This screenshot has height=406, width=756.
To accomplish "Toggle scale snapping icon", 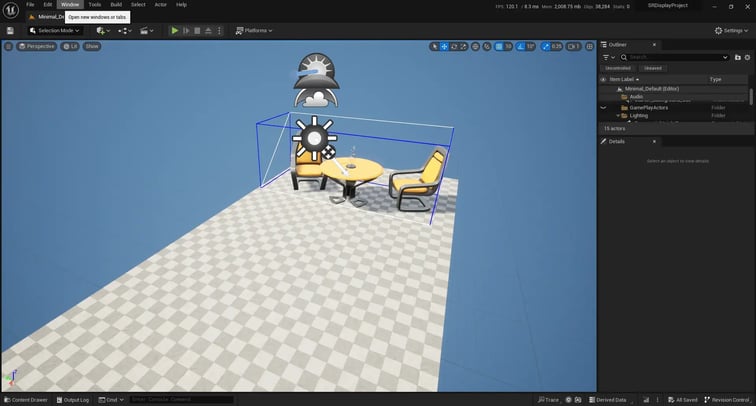I will tap(546, 46).
